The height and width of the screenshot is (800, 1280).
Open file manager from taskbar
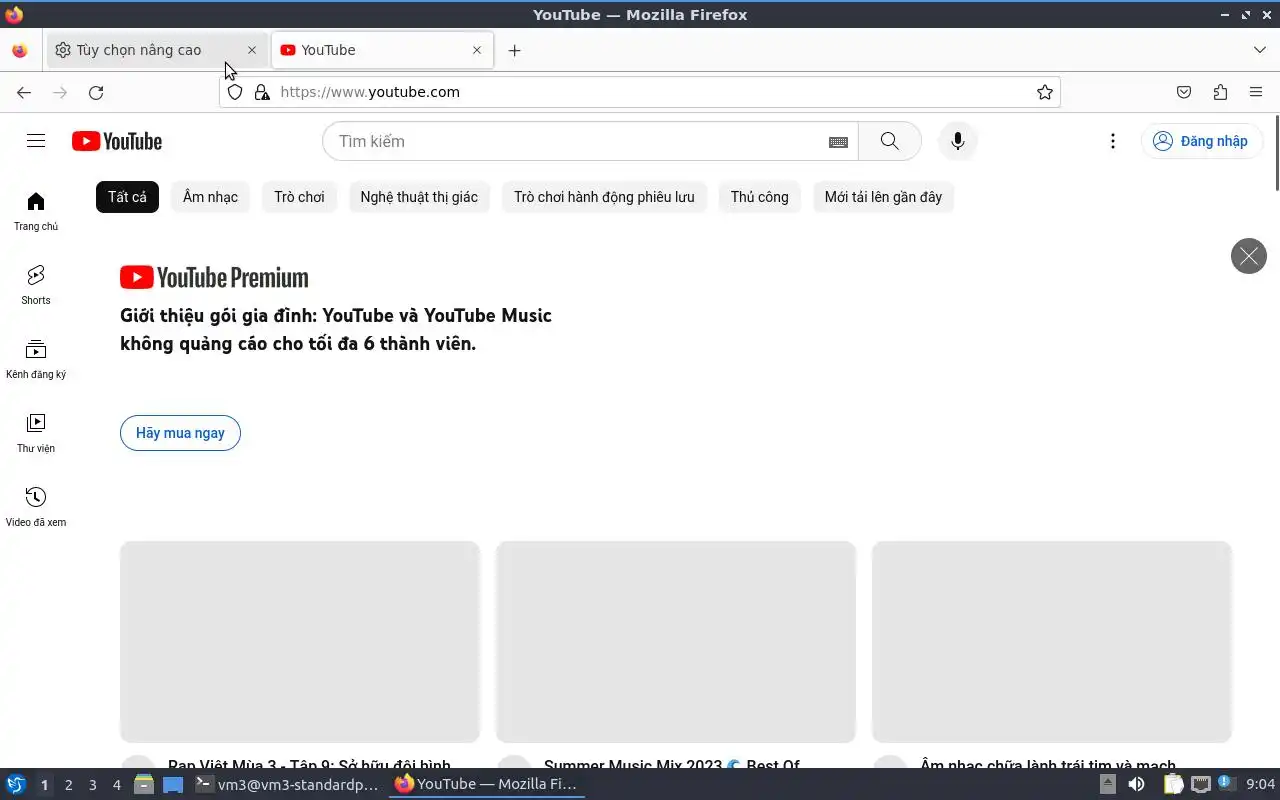coord(144,784)
